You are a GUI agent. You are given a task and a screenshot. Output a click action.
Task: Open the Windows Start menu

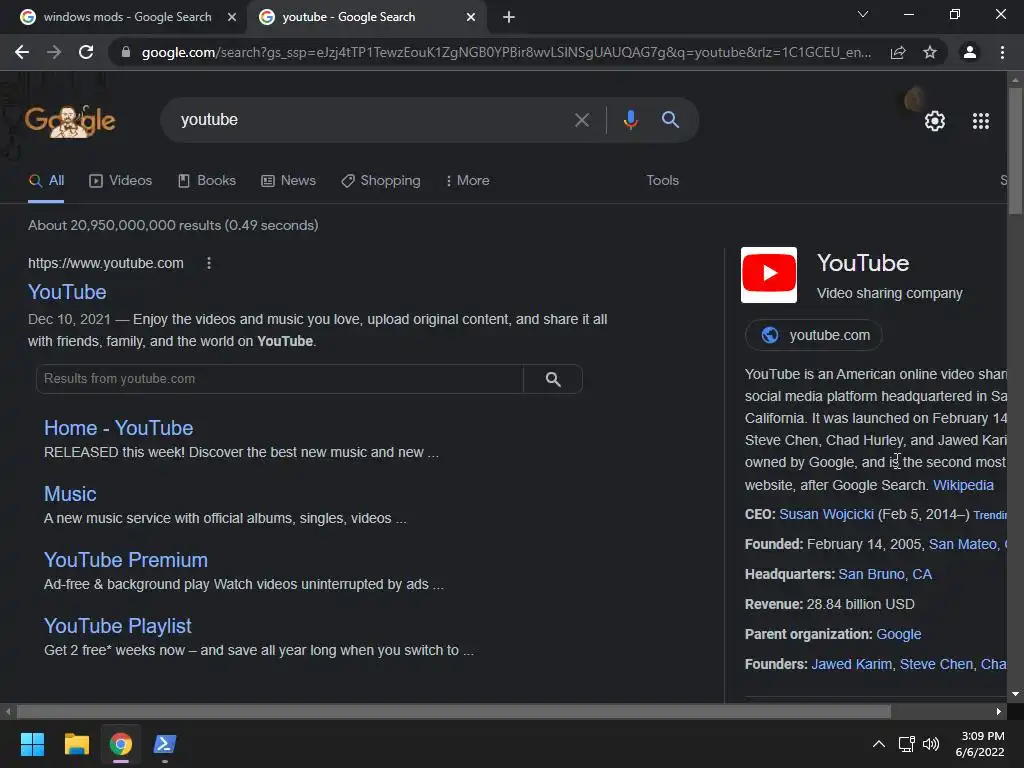[32, 744]
